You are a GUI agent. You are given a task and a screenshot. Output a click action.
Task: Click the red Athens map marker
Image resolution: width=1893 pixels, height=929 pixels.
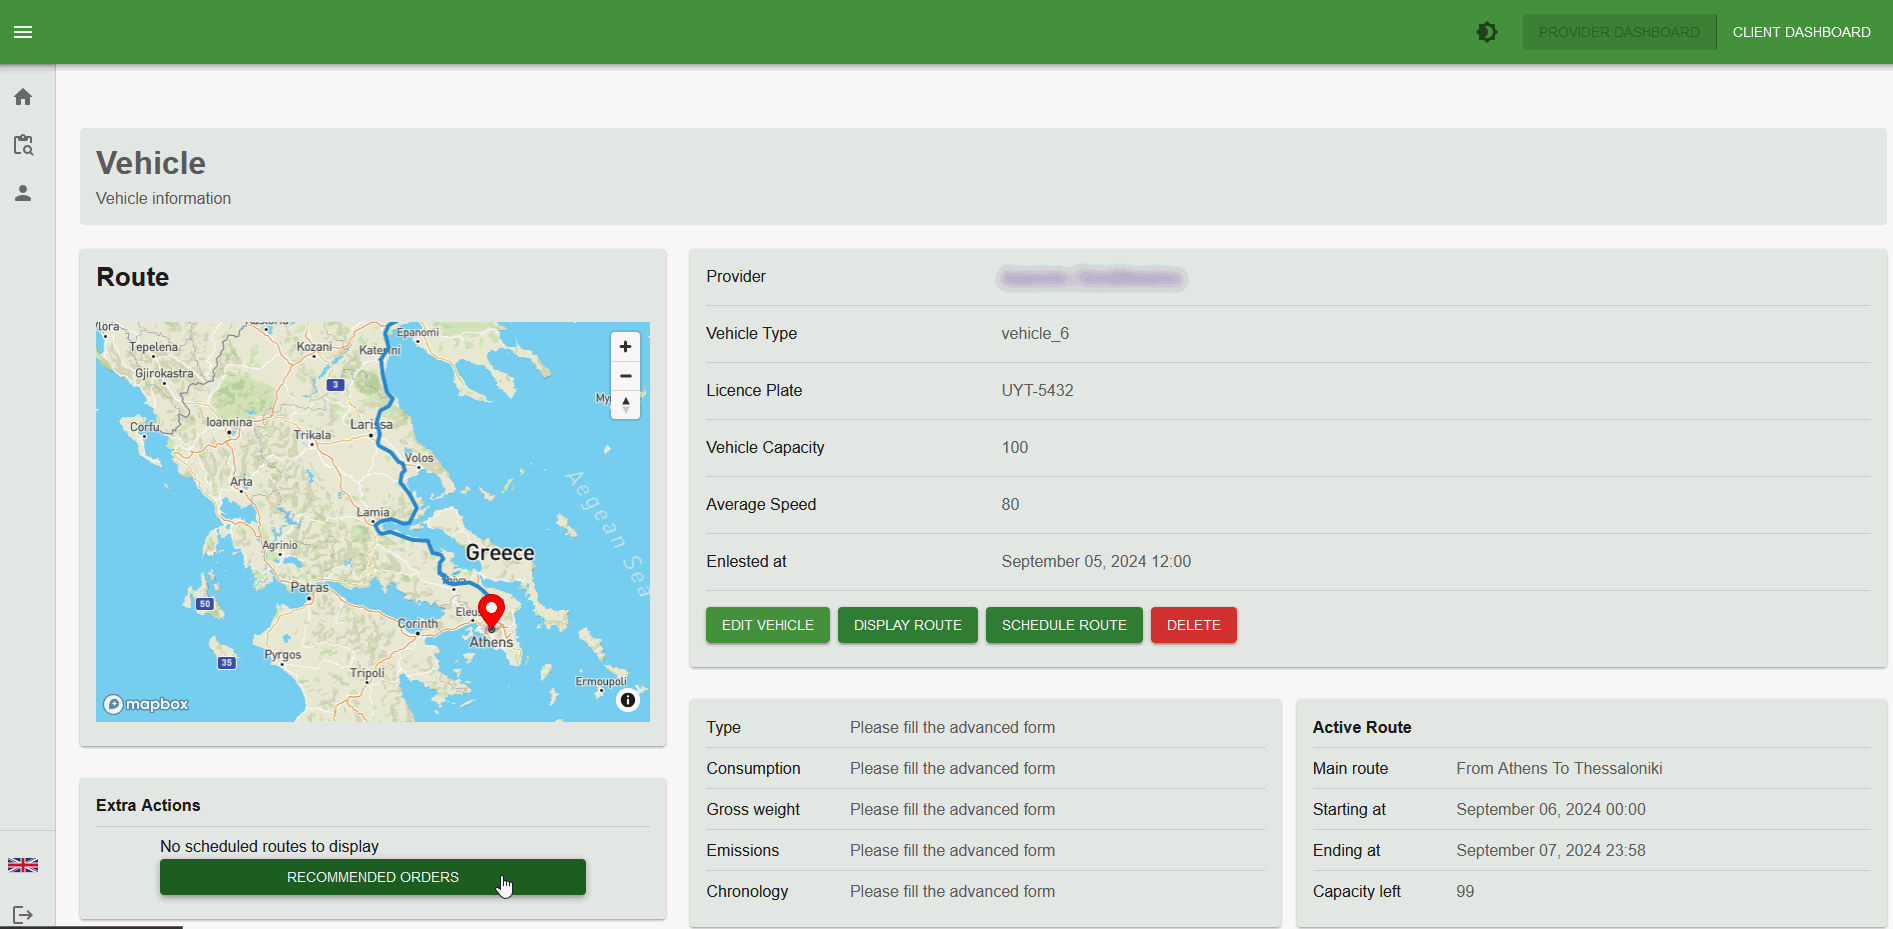click(x=491, y=610)
